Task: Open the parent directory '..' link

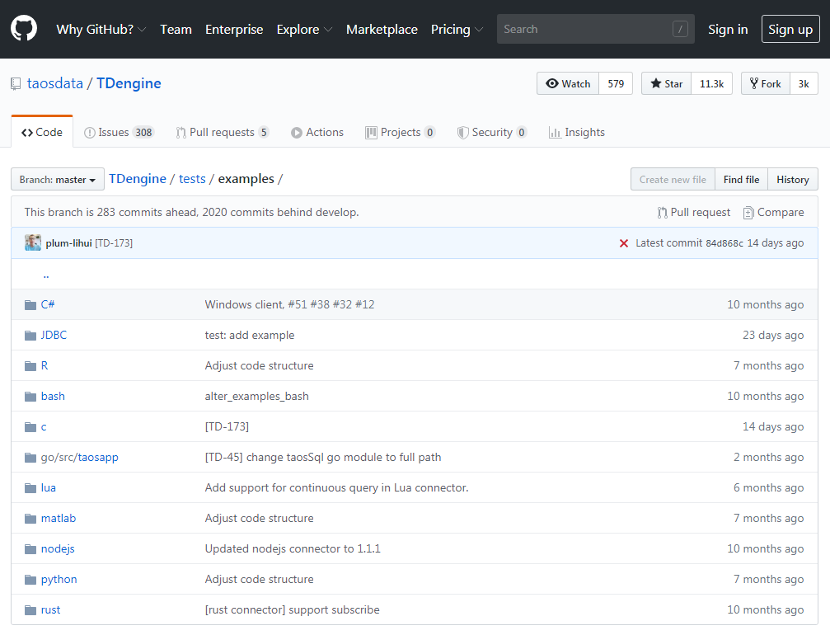Action: 46,275
